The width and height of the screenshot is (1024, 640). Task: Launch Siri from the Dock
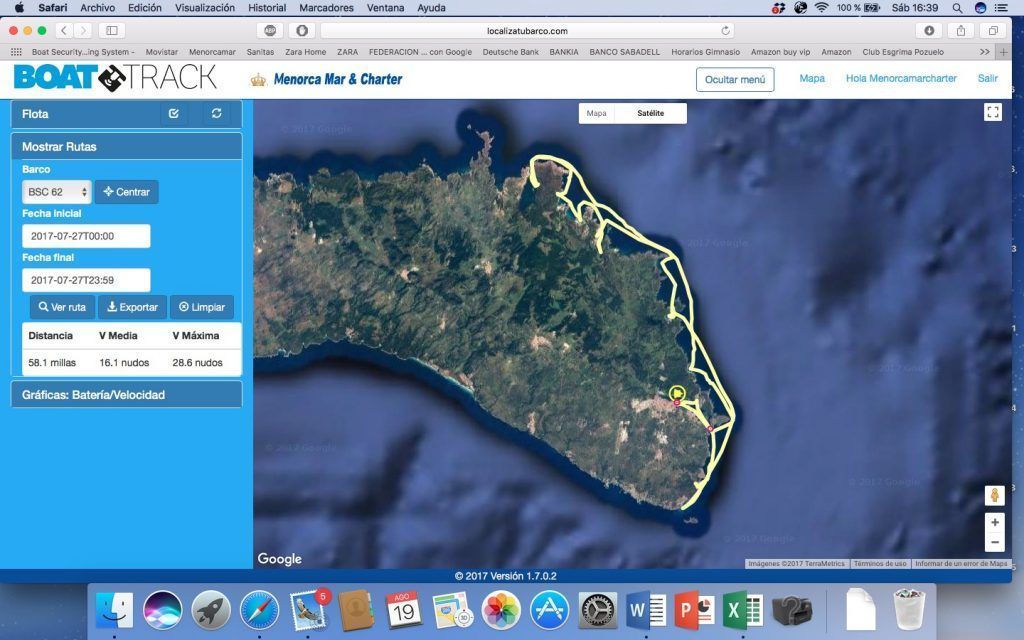point(163,611)
